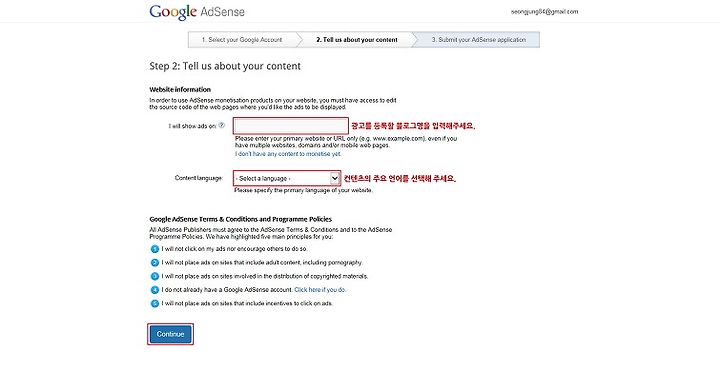Click the numbered bullet 1 icon for not clicking my ads

coord(155,249)
